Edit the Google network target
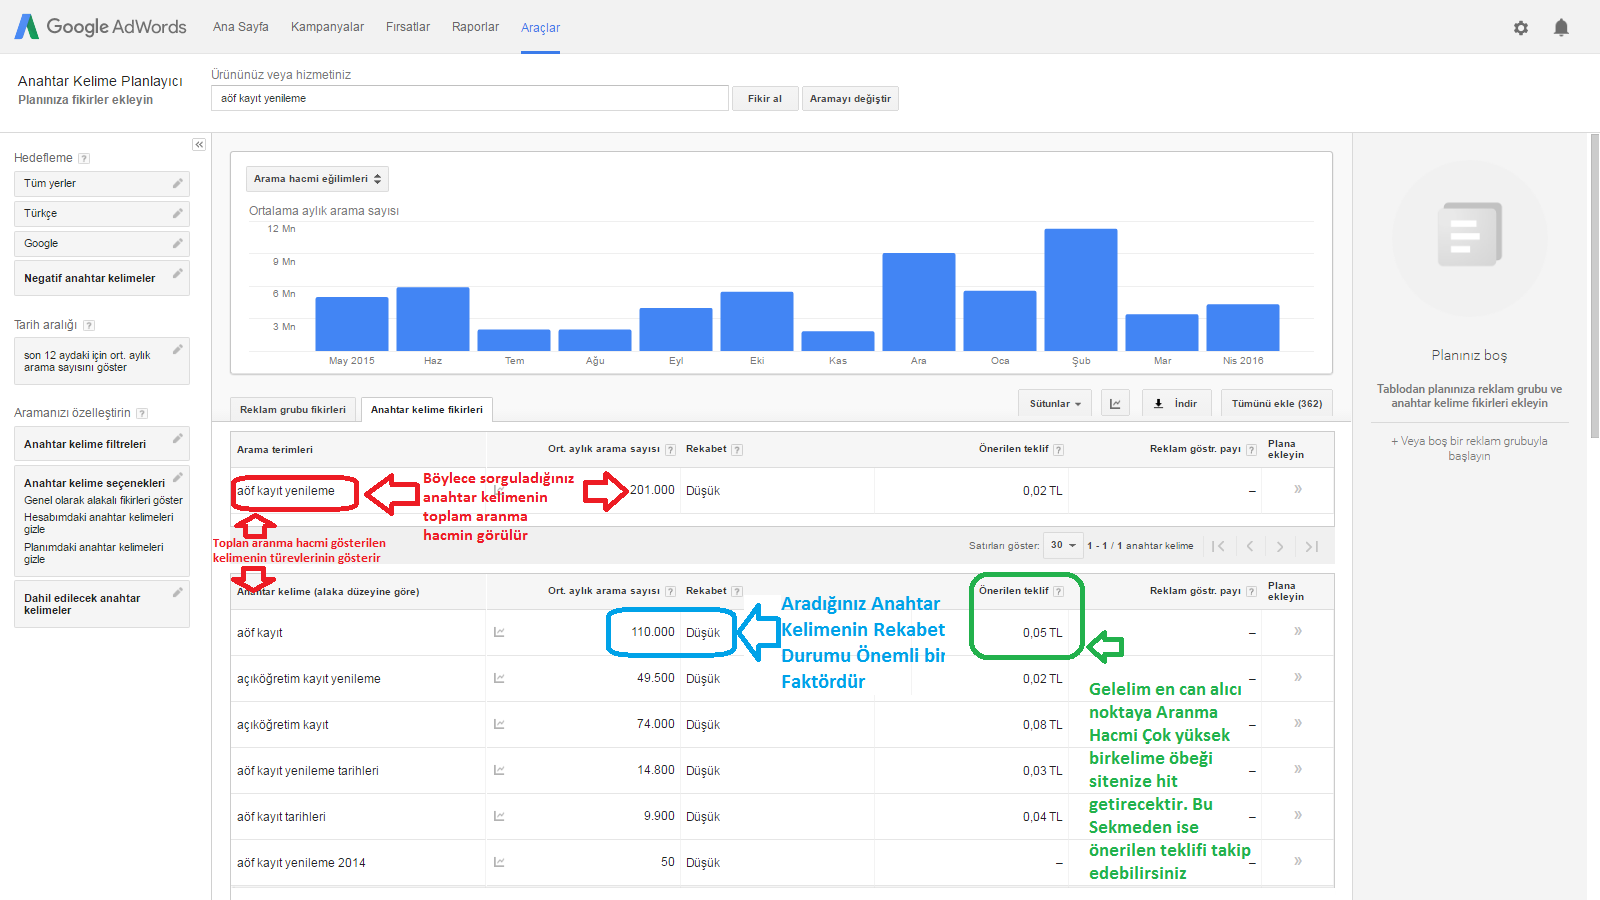Screen dimensions: 1600x900 point(177,243)
